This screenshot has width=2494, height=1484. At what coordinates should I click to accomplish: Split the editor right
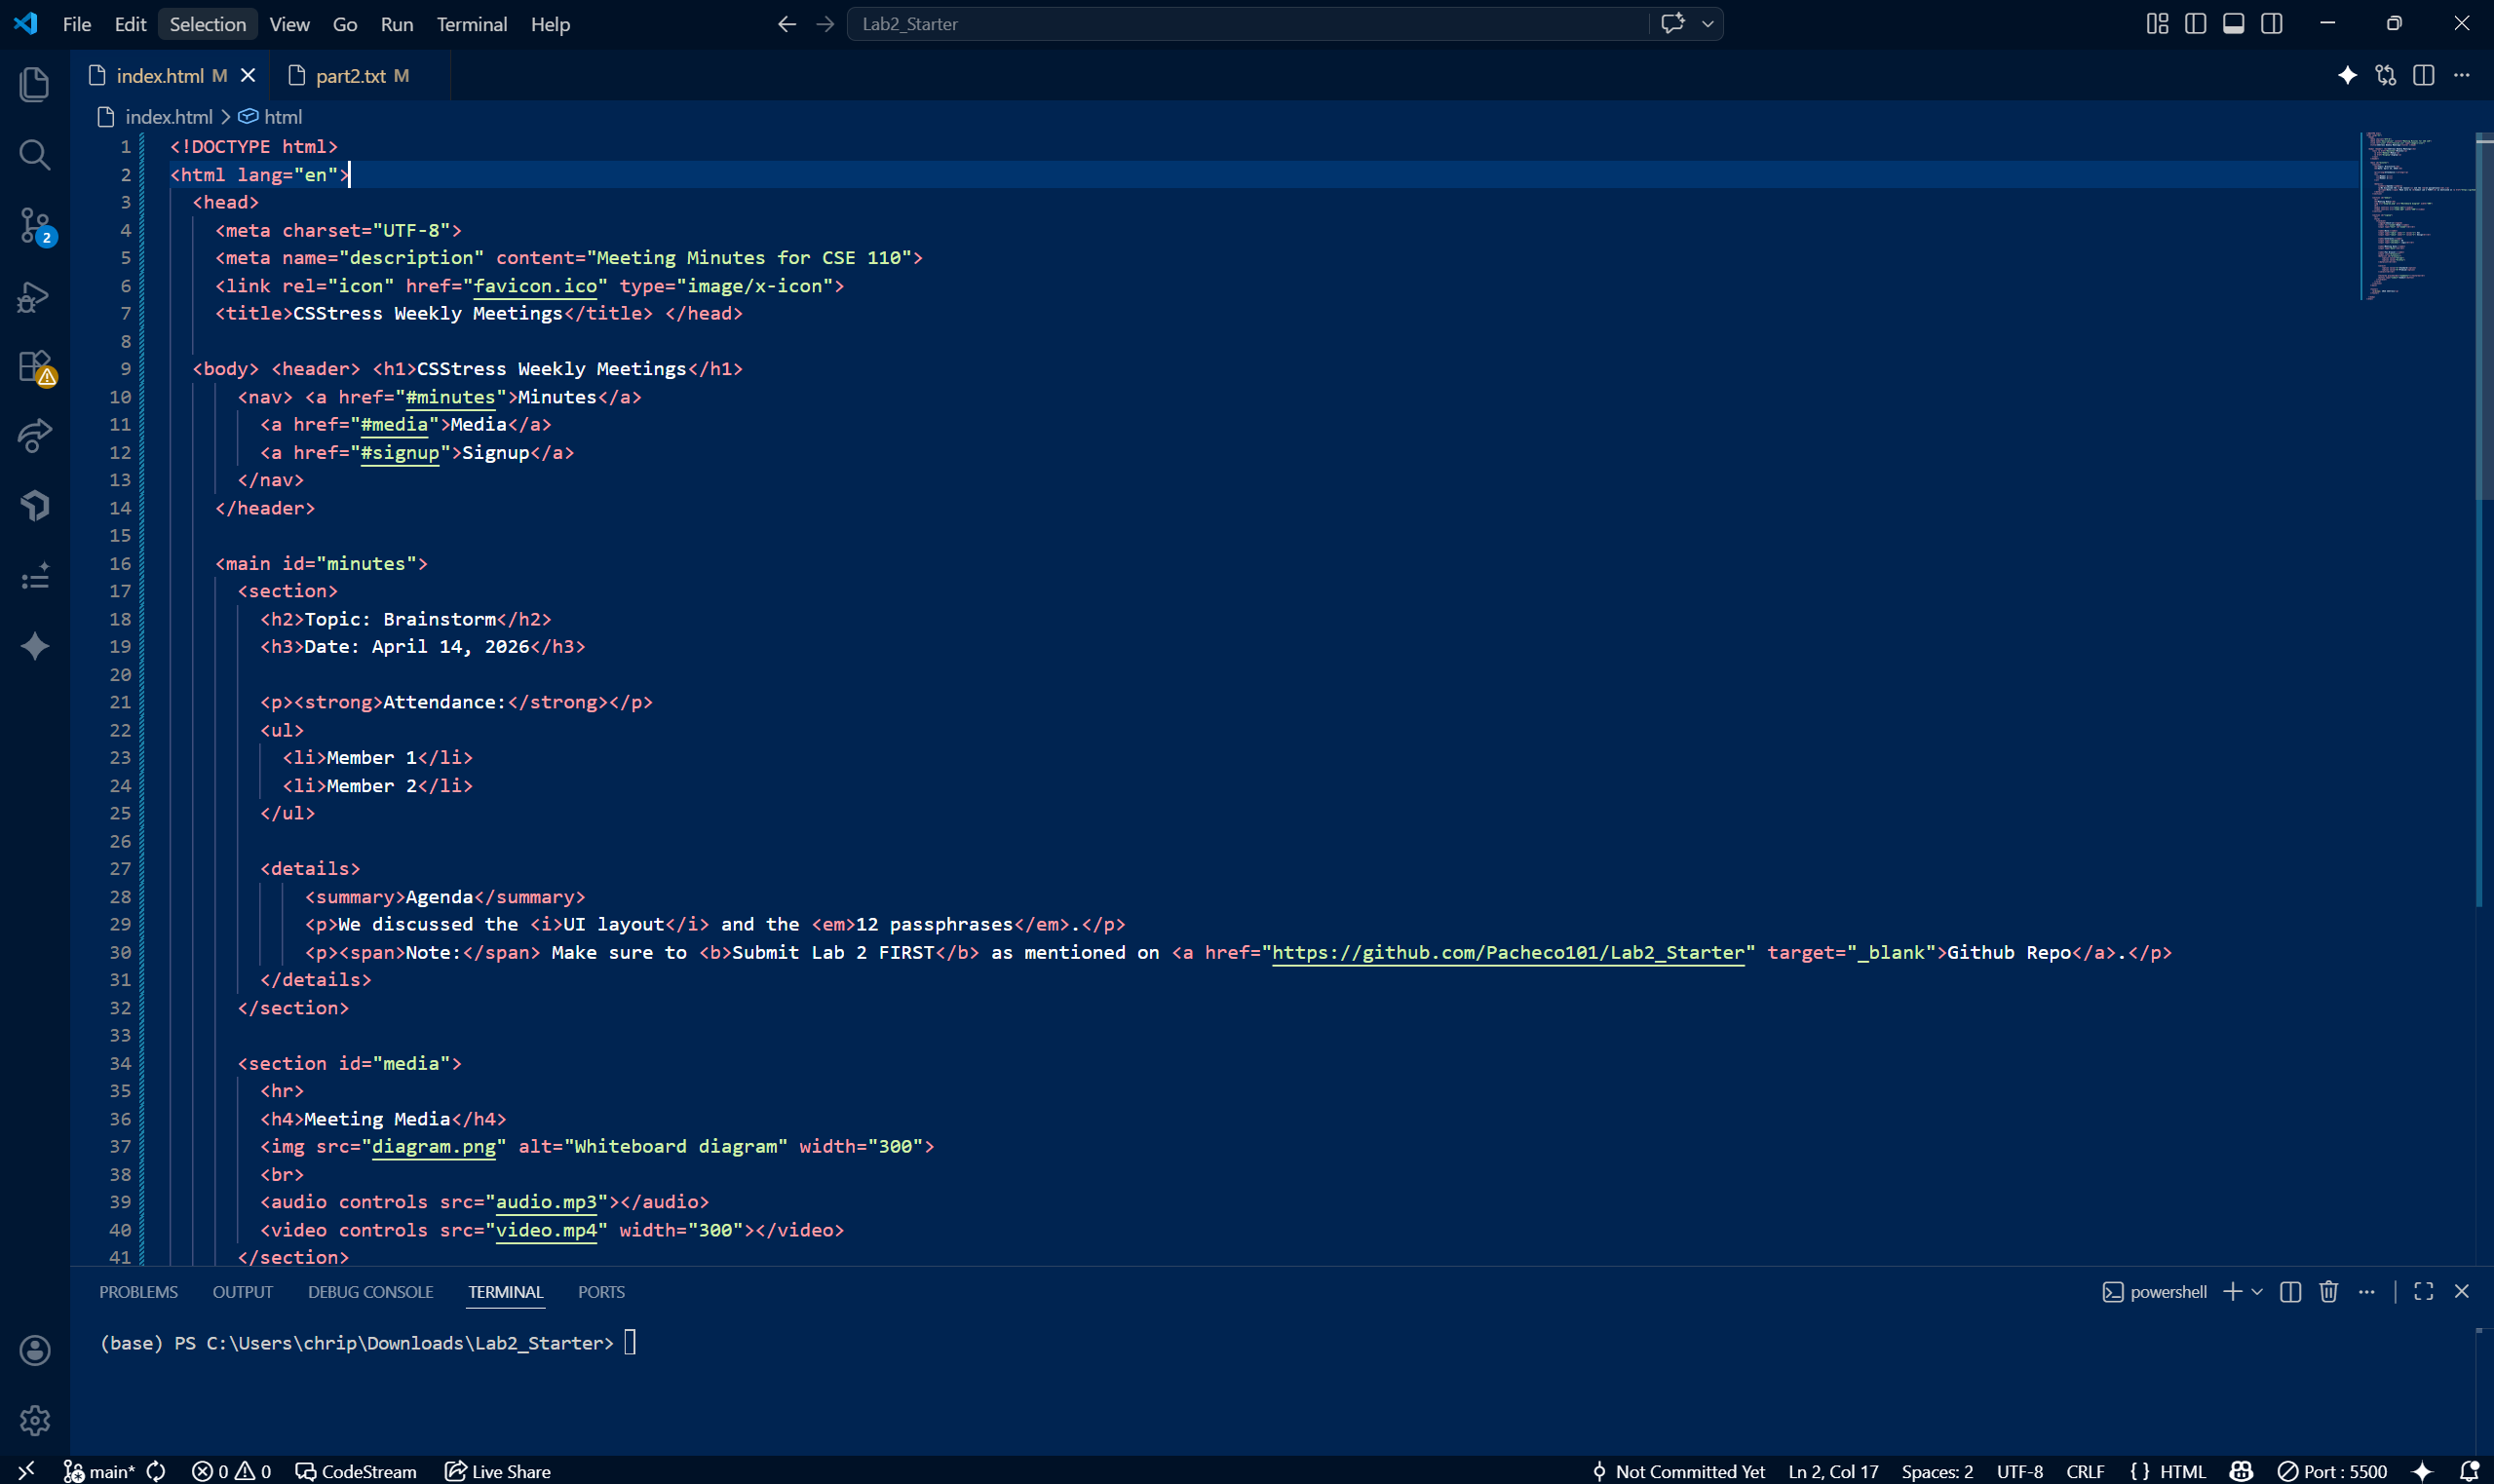click(x=2423, y=76)
